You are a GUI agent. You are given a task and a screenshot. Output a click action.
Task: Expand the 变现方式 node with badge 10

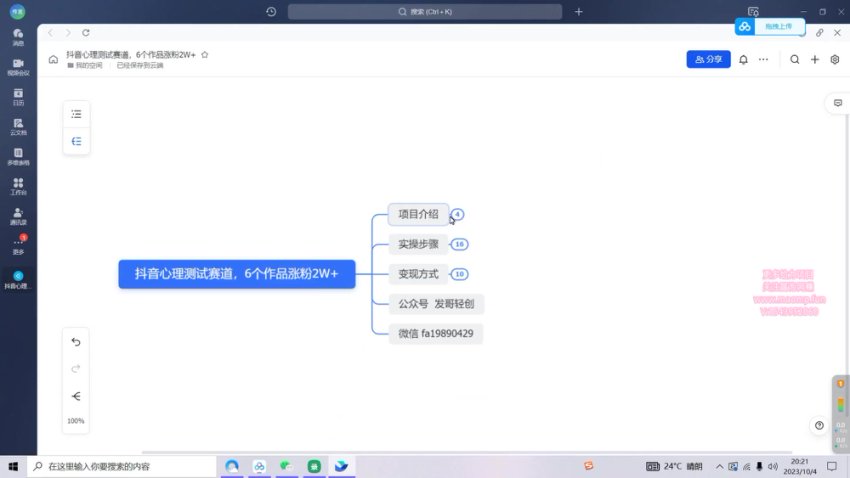[459, 274]
